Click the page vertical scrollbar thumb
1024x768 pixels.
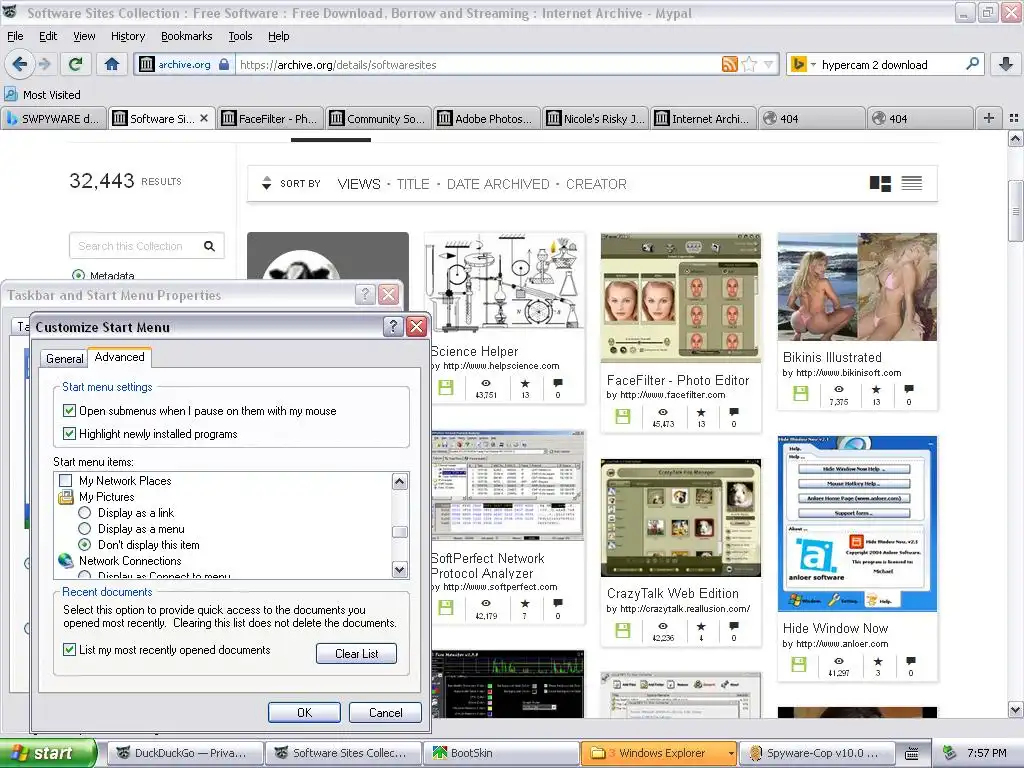pyautogui.click(x=1015, y=210)
